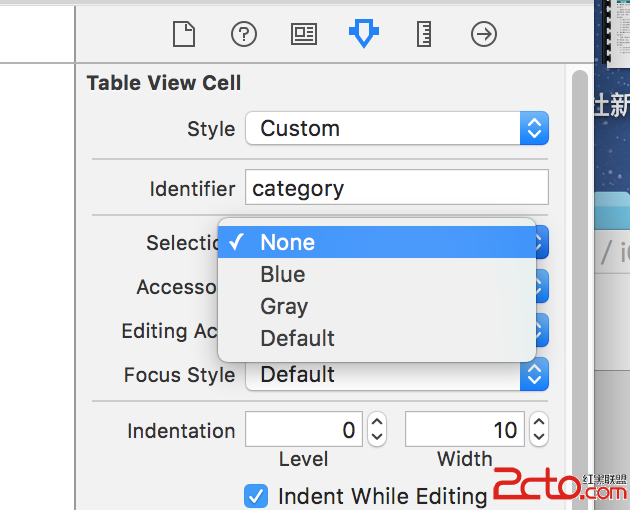Click the Indentation Level field
630x510 pixels.
(303, 431)
